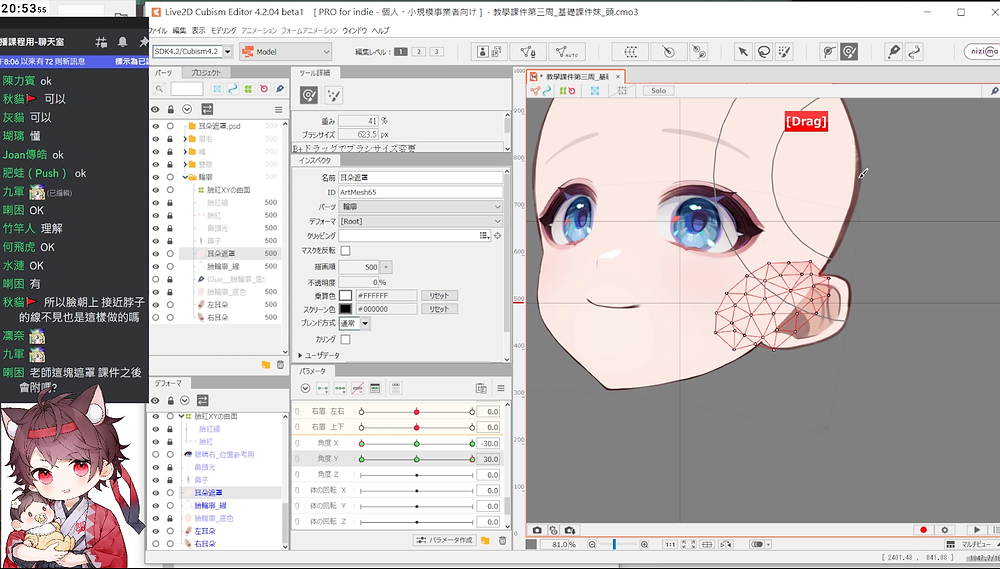Click リセット button next to 乗算色
The image size is (1000, 569).
click(439, 295)
